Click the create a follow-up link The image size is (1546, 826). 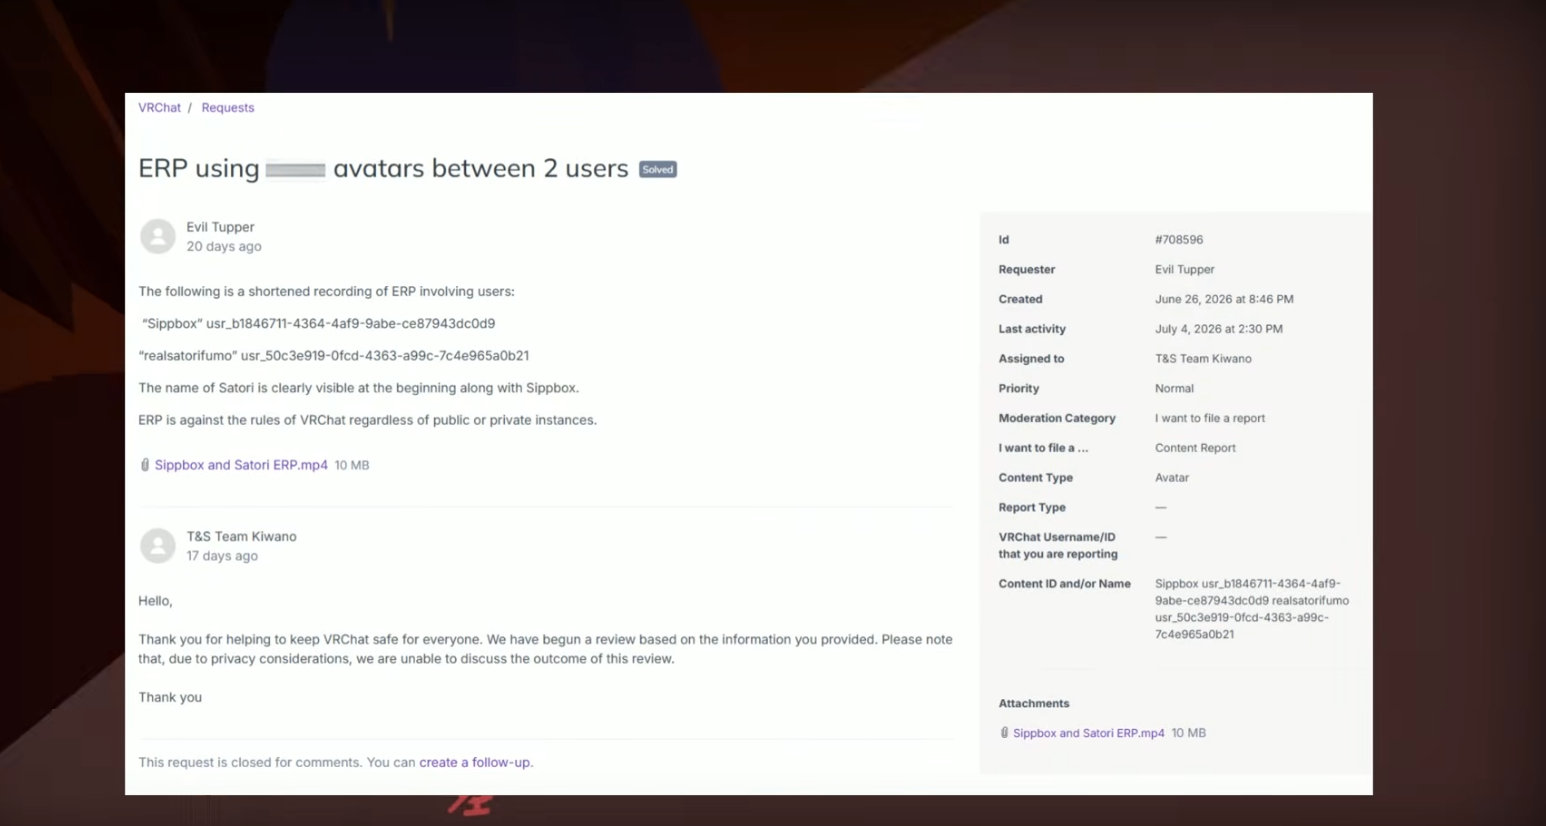pyautogui.click(x=475, y=762)
